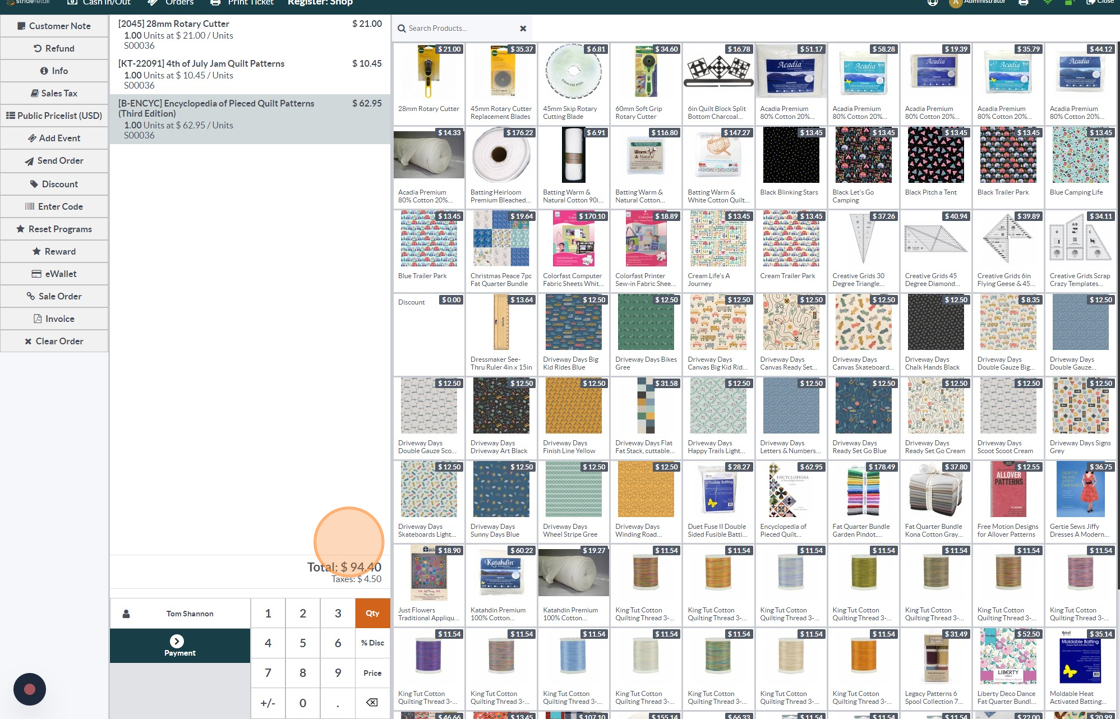Add Christmas Peace 7pc Fat Quarter Bundle
The height and width of the screenshot is (719, 1120).
[x=501, y=251]
